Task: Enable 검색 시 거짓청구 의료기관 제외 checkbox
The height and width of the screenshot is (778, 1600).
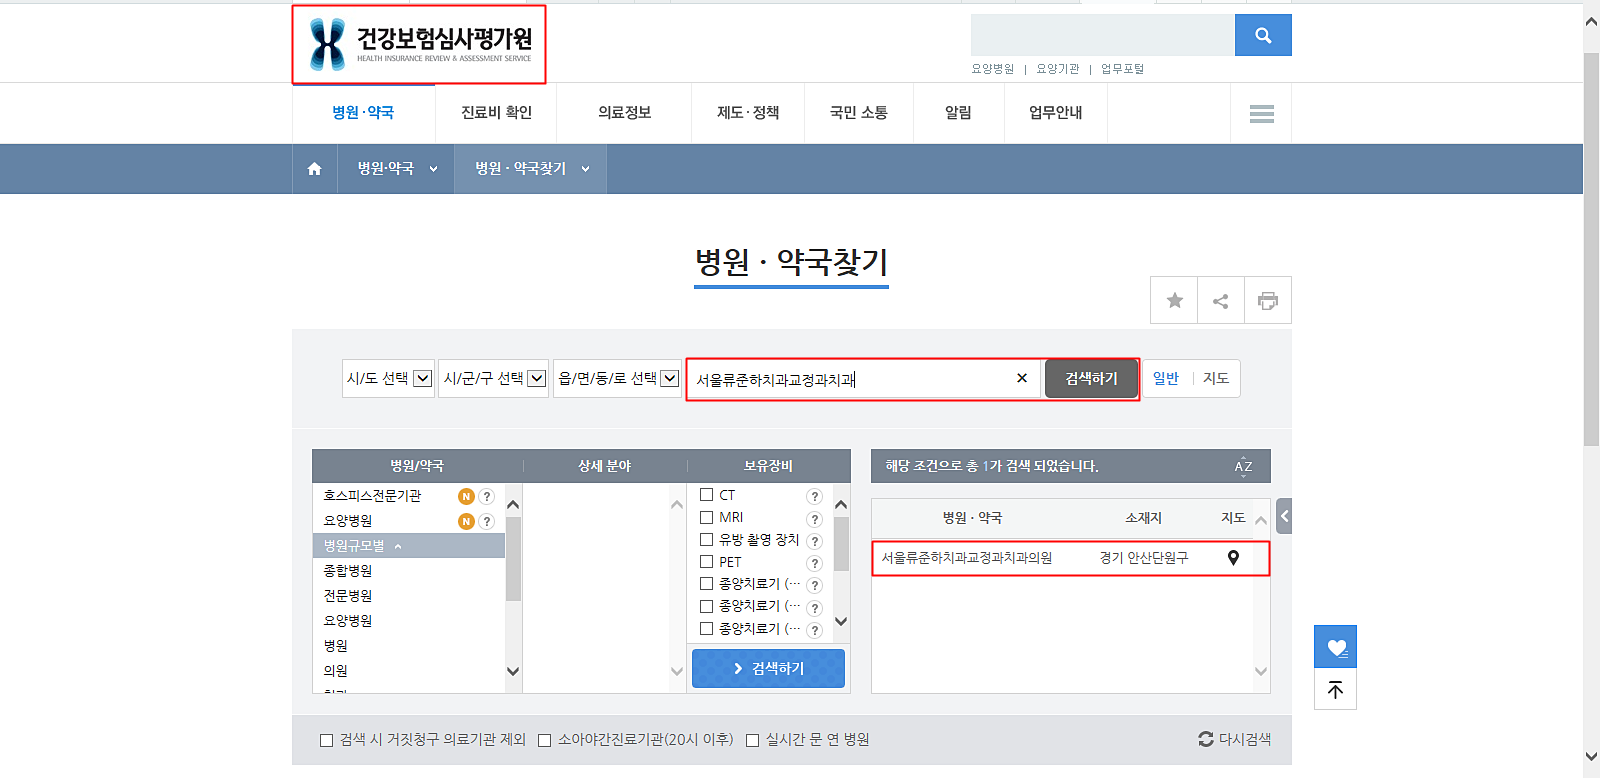Action: (326, 740)
